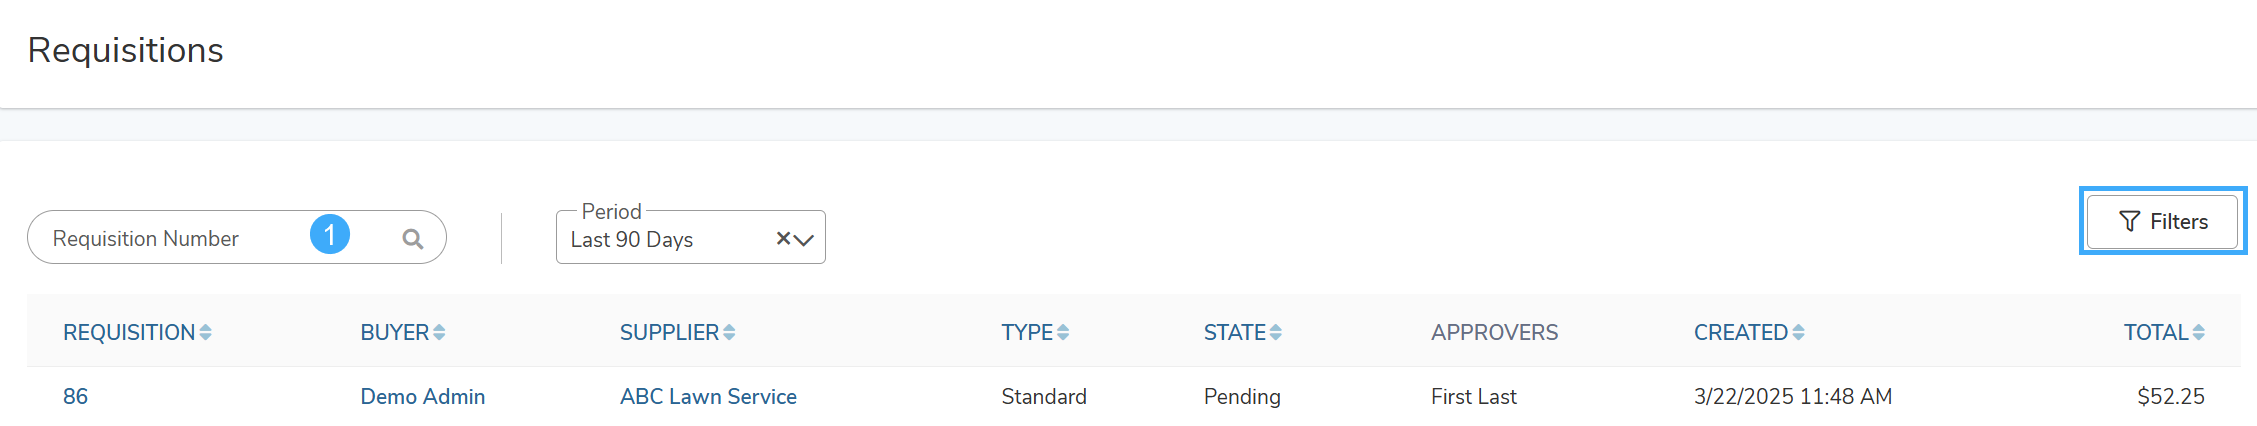
Task: Sort by Requisition column arrows
Action: 205,332
